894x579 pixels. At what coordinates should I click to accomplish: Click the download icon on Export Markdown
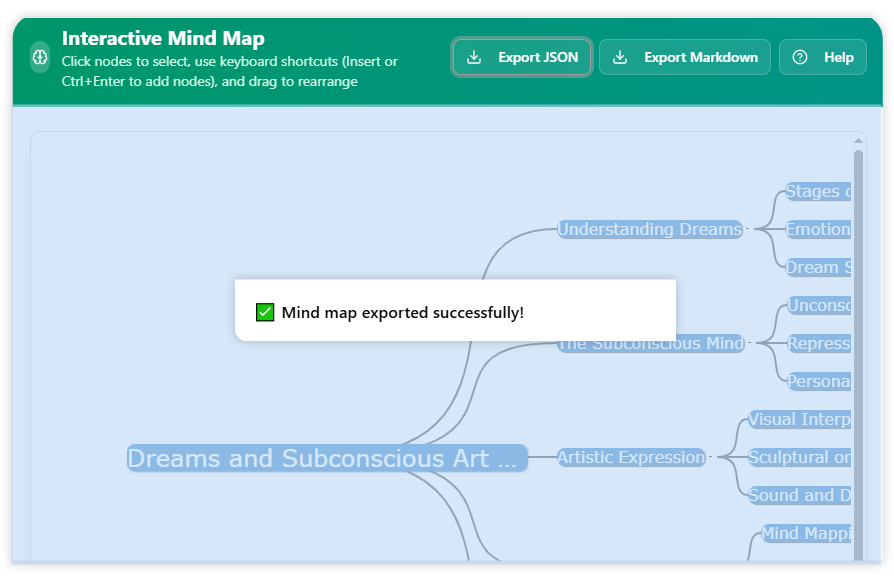(x=620, y=57)
